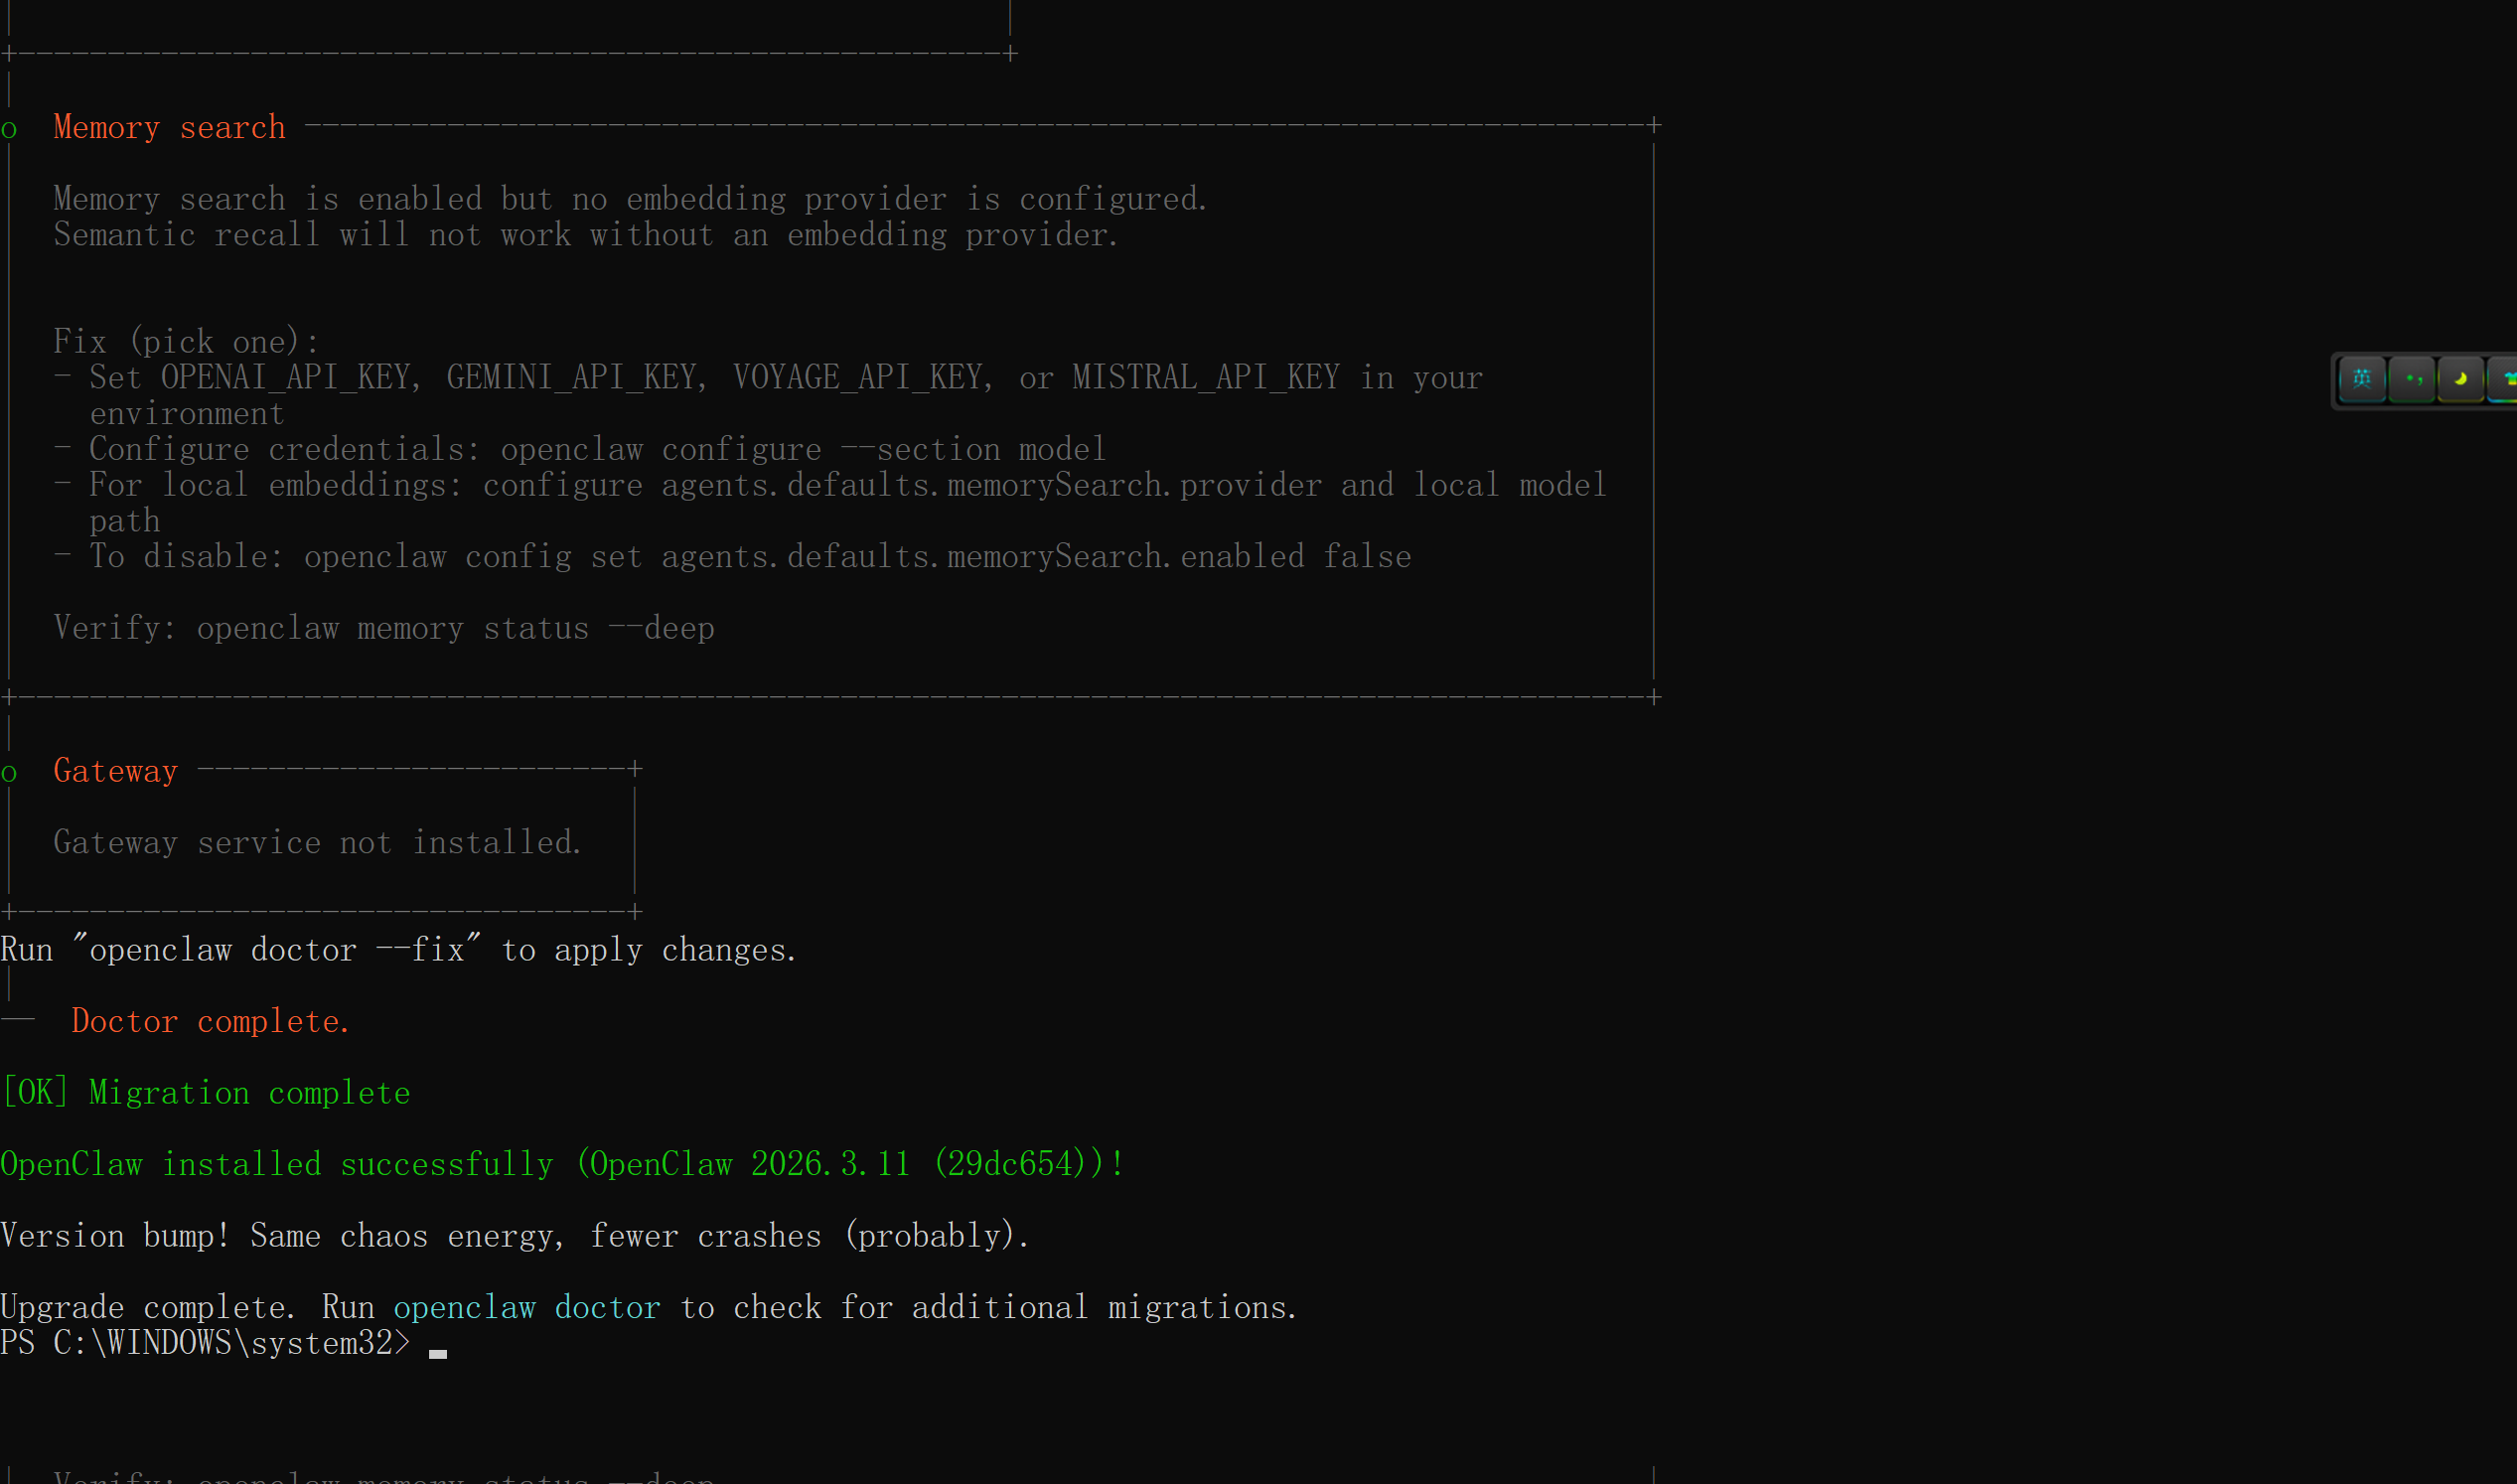Click the green circle beside Memory search
Image resolution: width=2517 pixels, height=1484 pixels.
click(9, 130)
